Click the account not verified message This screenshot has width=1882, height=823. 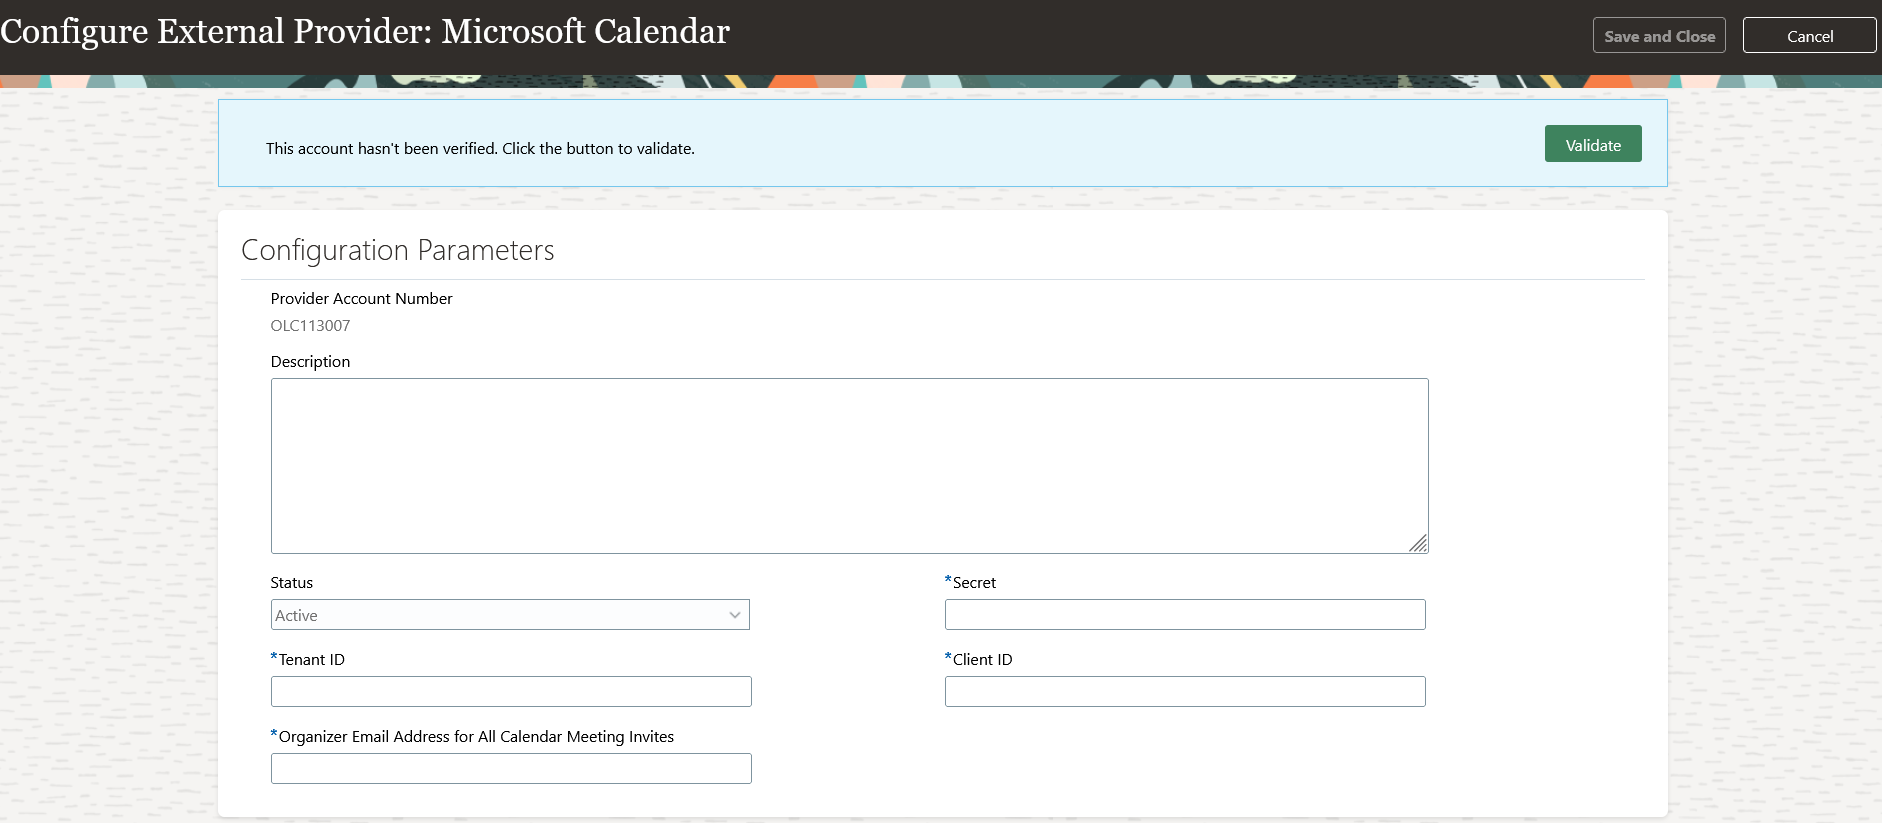(480, 149)
